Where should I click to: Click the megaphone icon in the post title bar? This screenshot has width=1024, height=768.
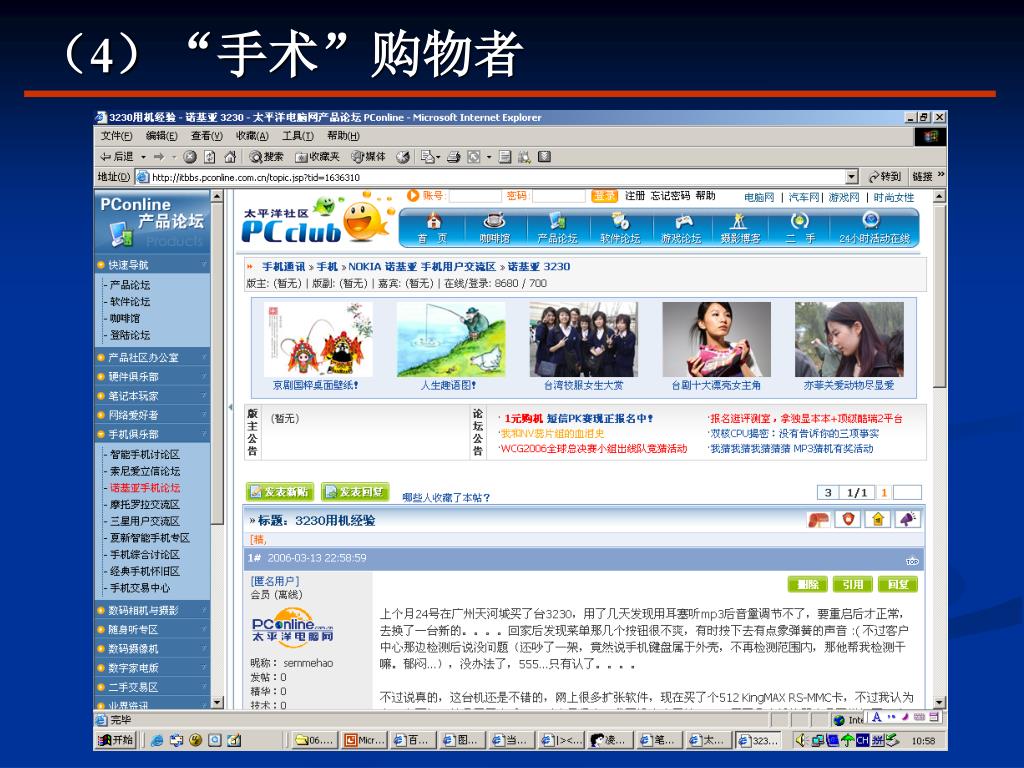[x=908, y=519]
